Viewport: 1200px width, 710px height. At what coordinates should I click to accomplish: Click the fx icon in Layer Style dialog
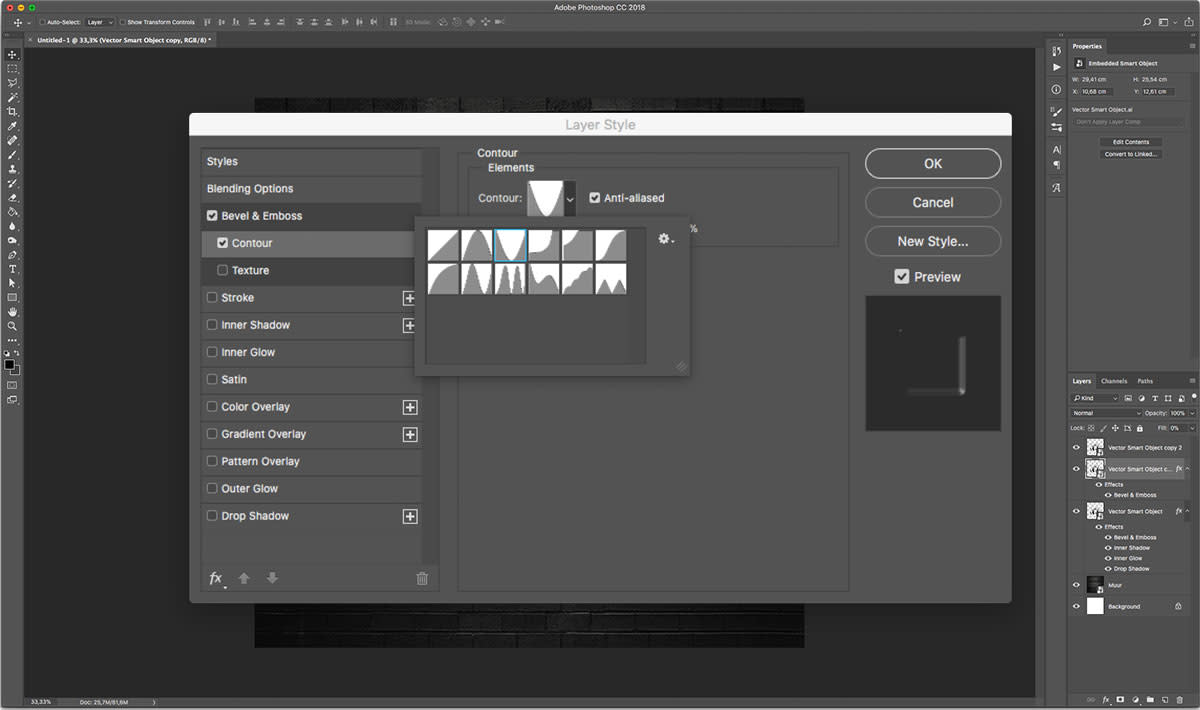pos(216,578)
